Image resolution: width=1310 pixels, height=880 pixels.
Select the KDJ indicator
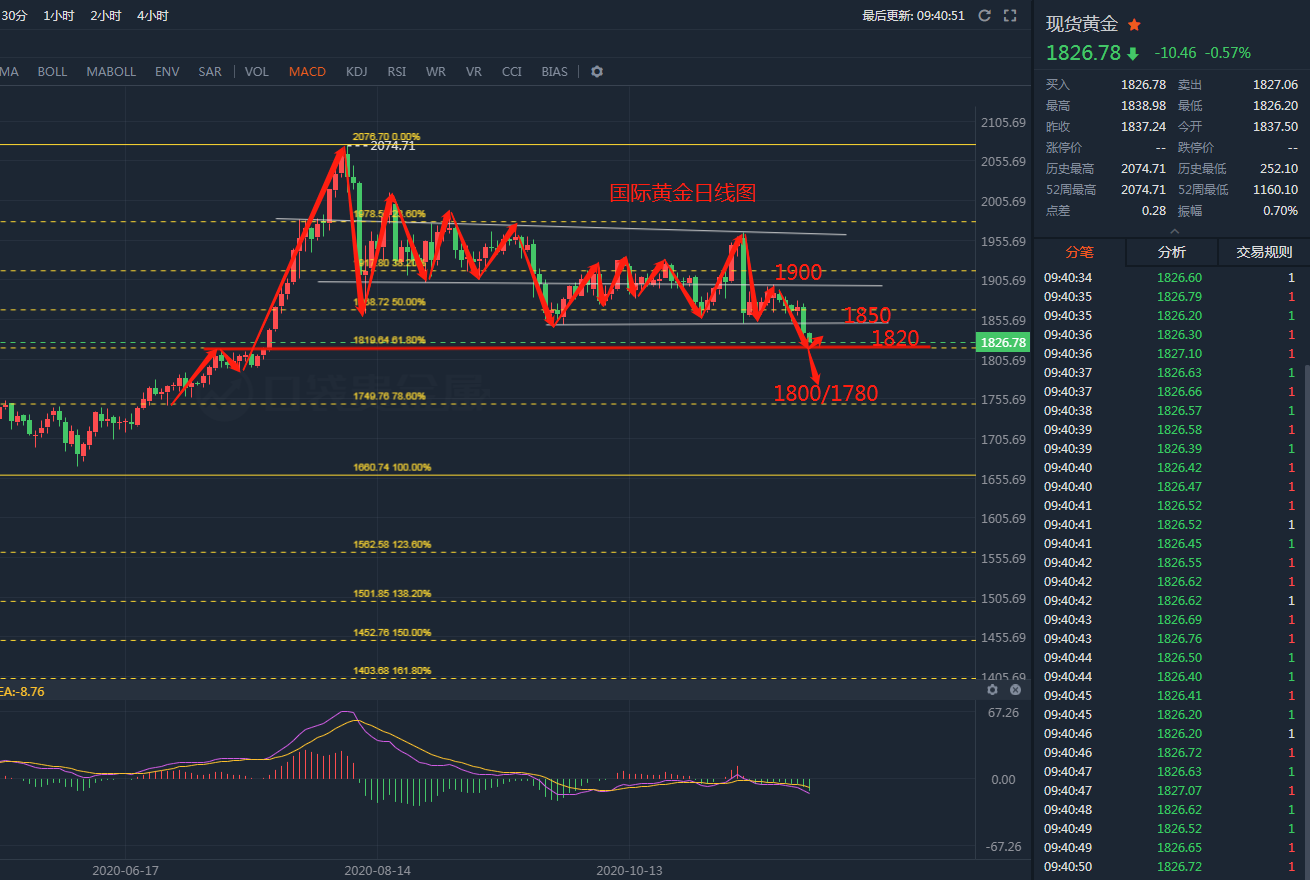[356, 72]
